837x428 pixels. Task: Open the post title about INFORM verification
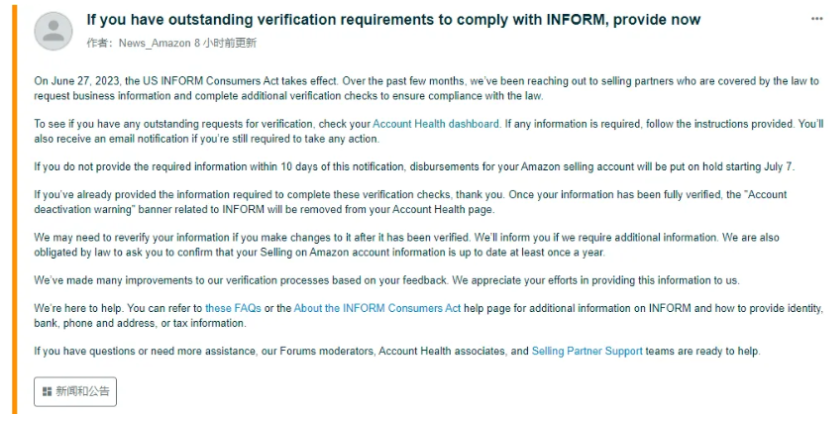coord(393,20)
